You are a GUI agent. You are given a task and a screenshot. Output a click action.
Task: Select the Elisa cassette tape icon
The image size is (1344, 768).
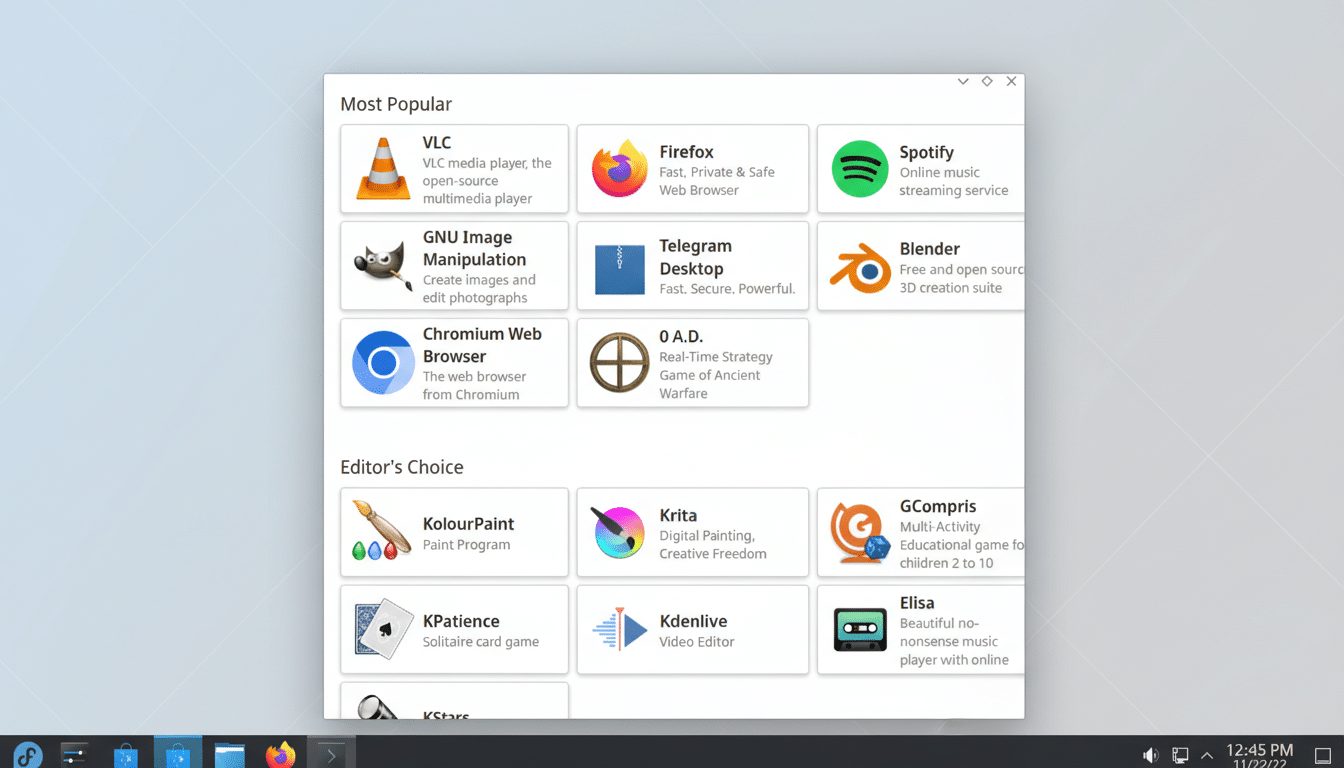858,629
